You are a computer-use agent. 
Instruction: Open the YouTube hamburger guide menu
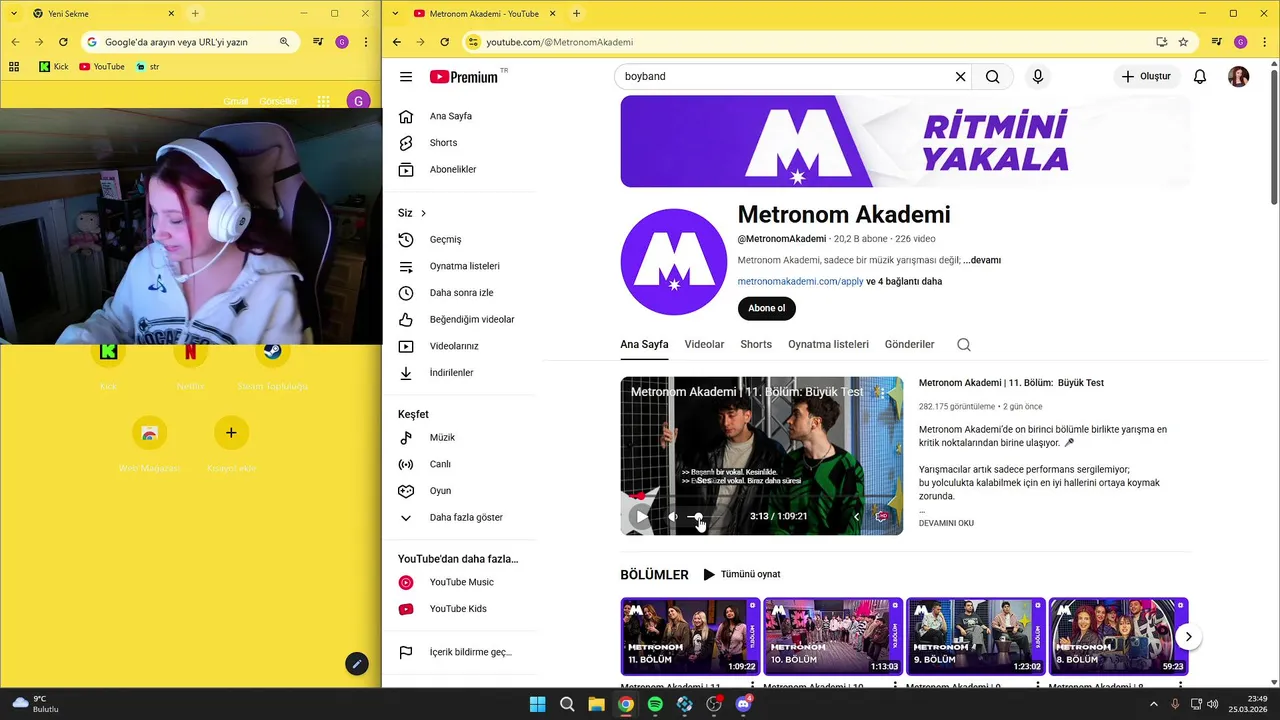pos(405,77)
